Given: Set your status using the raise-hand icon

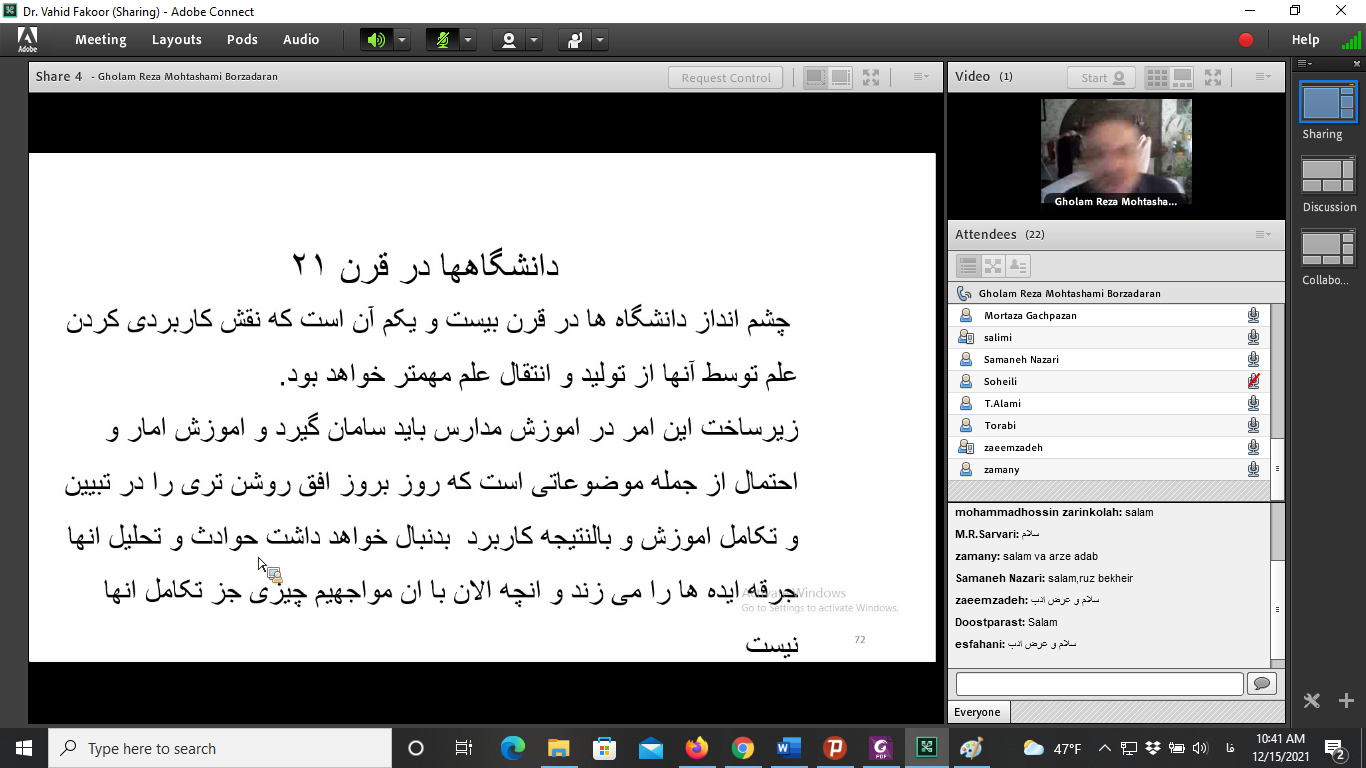Looking at the screenshot, I should [573, 40].
